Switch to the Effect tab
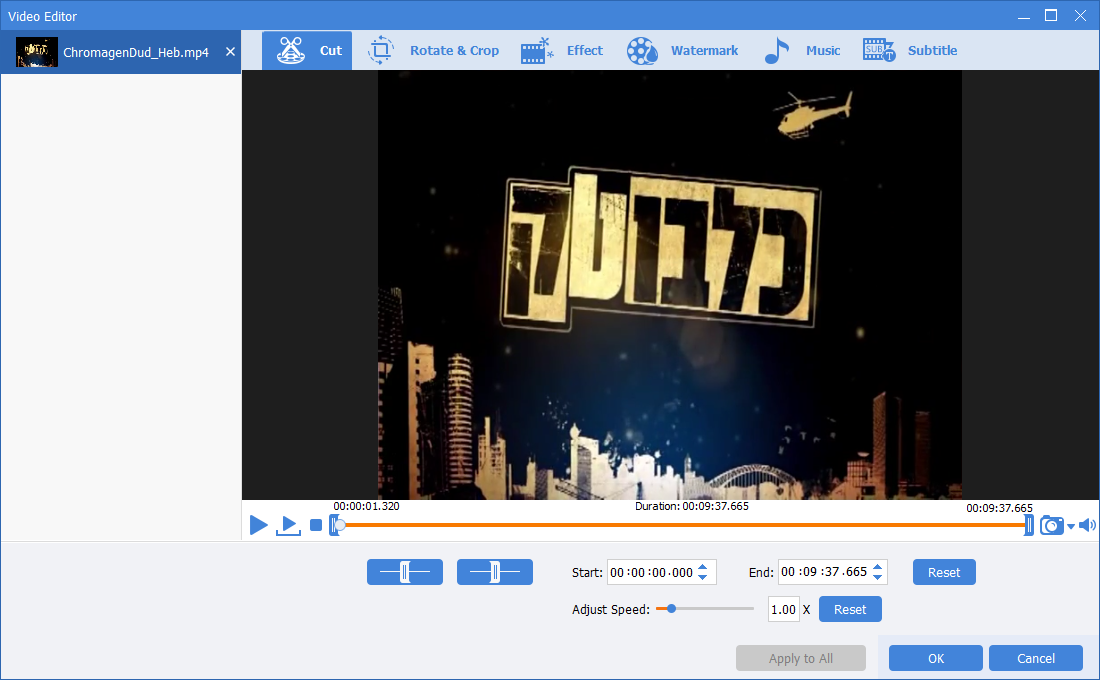 click(563, 51)
